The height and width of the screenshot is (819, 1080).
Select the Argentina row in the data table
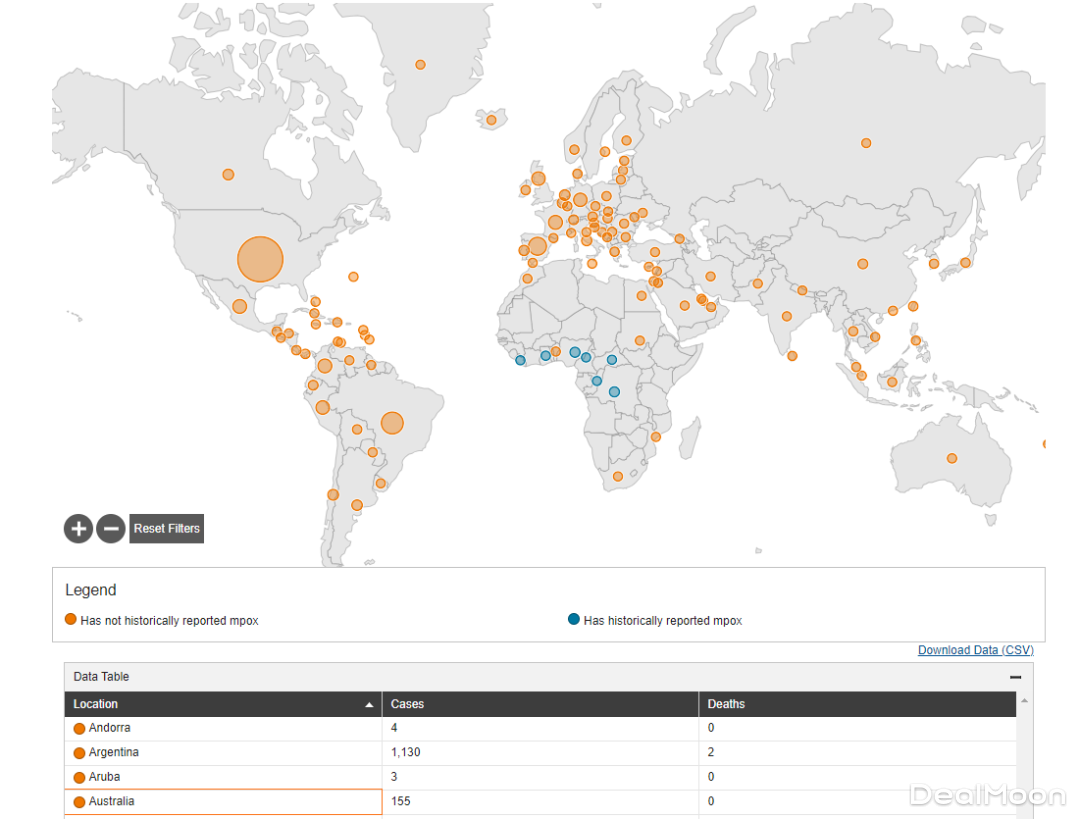tap(114, 752)
